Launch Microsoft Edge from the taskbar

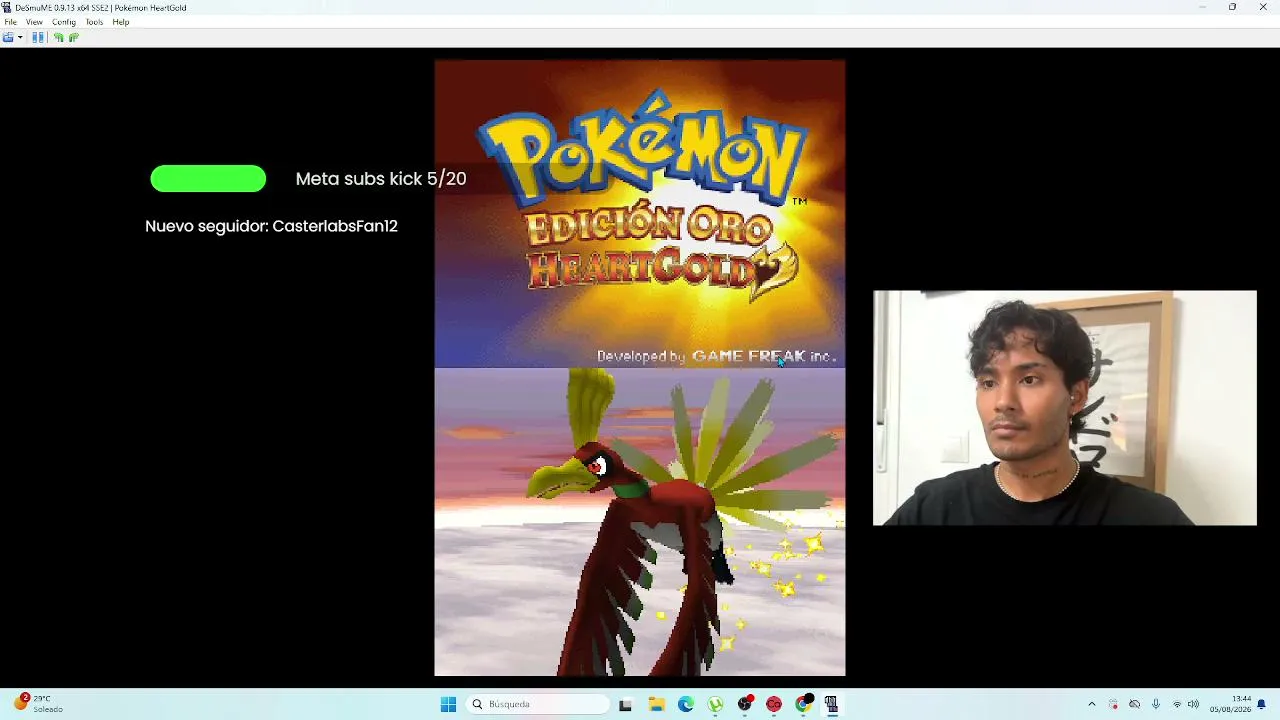pyautogui.click(x=686, y=704)
